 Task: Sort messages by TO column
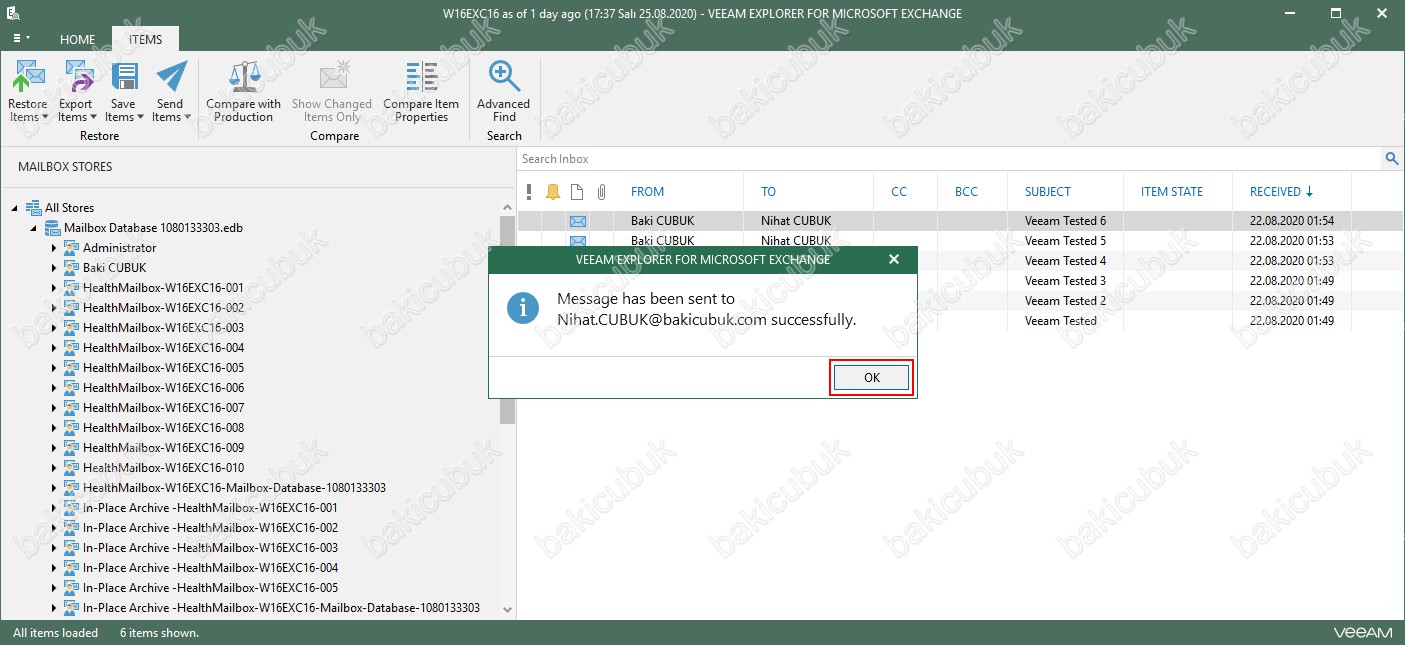(x=768, y=192)
